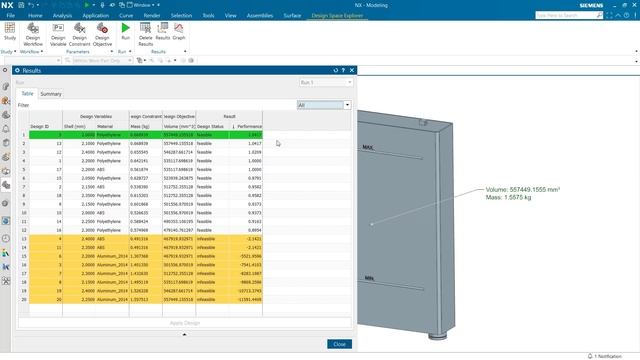This screenshot has width=640, height=360.
Task: Open the Design Constraint tool
Action: coord(80,34)
